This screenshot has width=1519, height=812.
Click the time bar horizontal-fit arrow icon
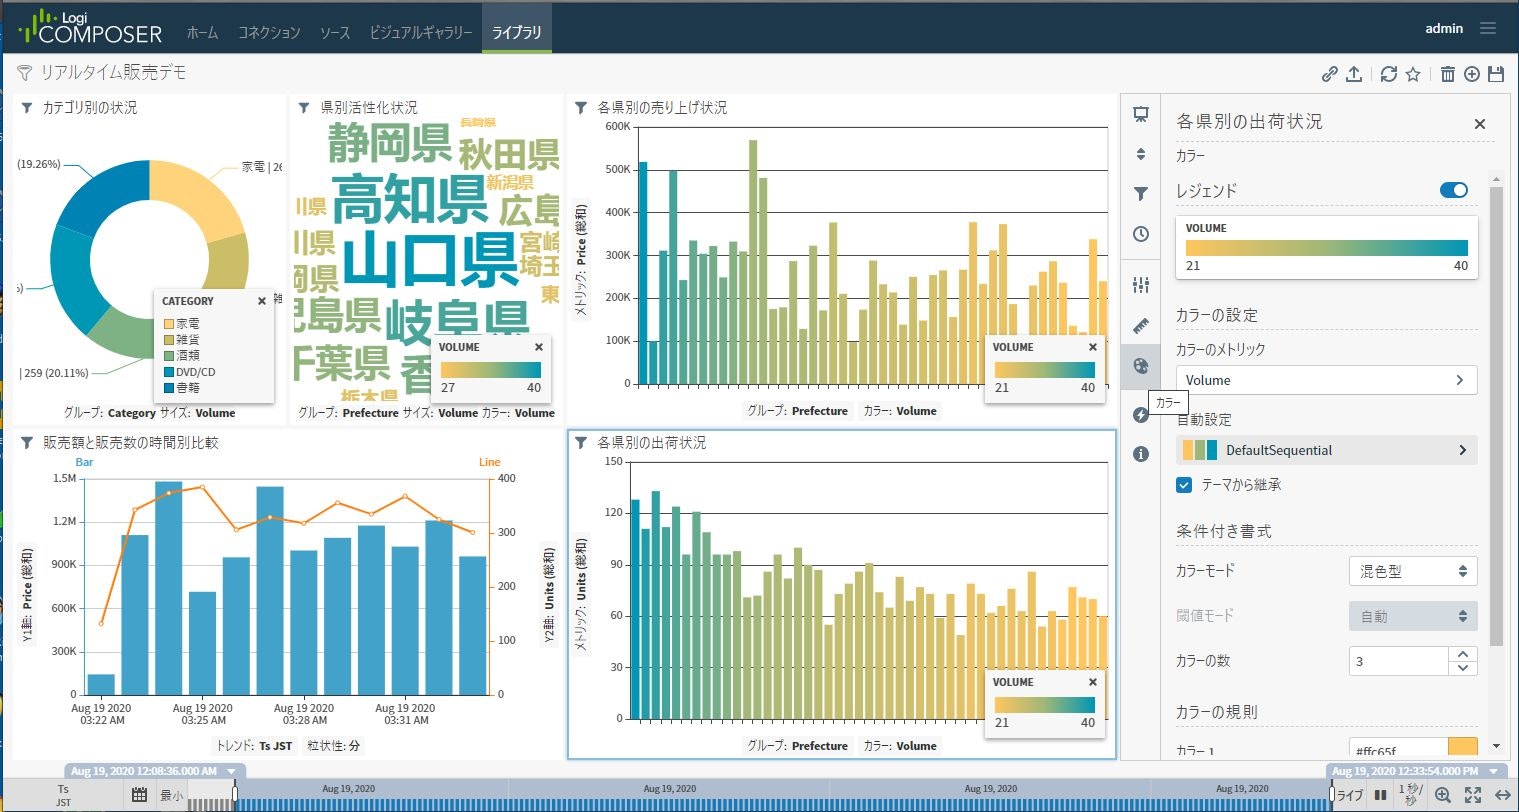pos(1502,795)
